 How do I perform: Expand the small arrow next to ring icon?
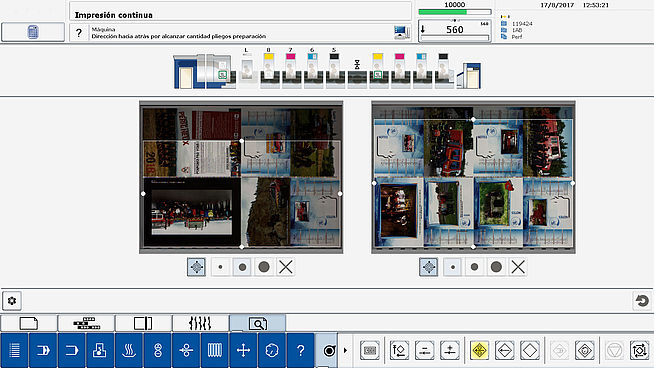pyautogui.click(x=345, y=350)
